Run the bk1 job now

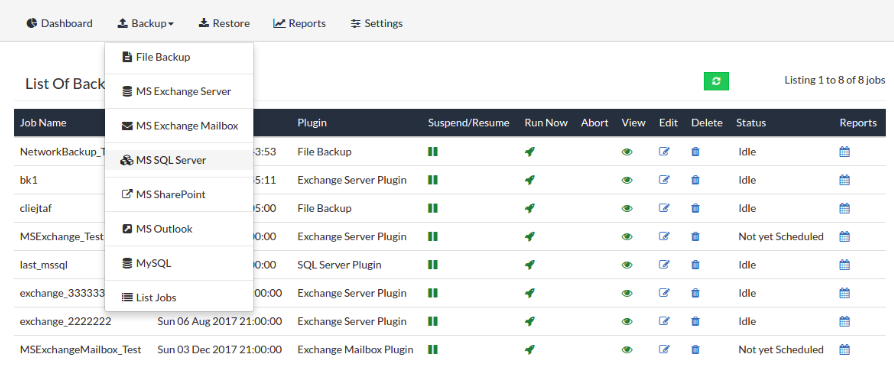click(530, 180)
